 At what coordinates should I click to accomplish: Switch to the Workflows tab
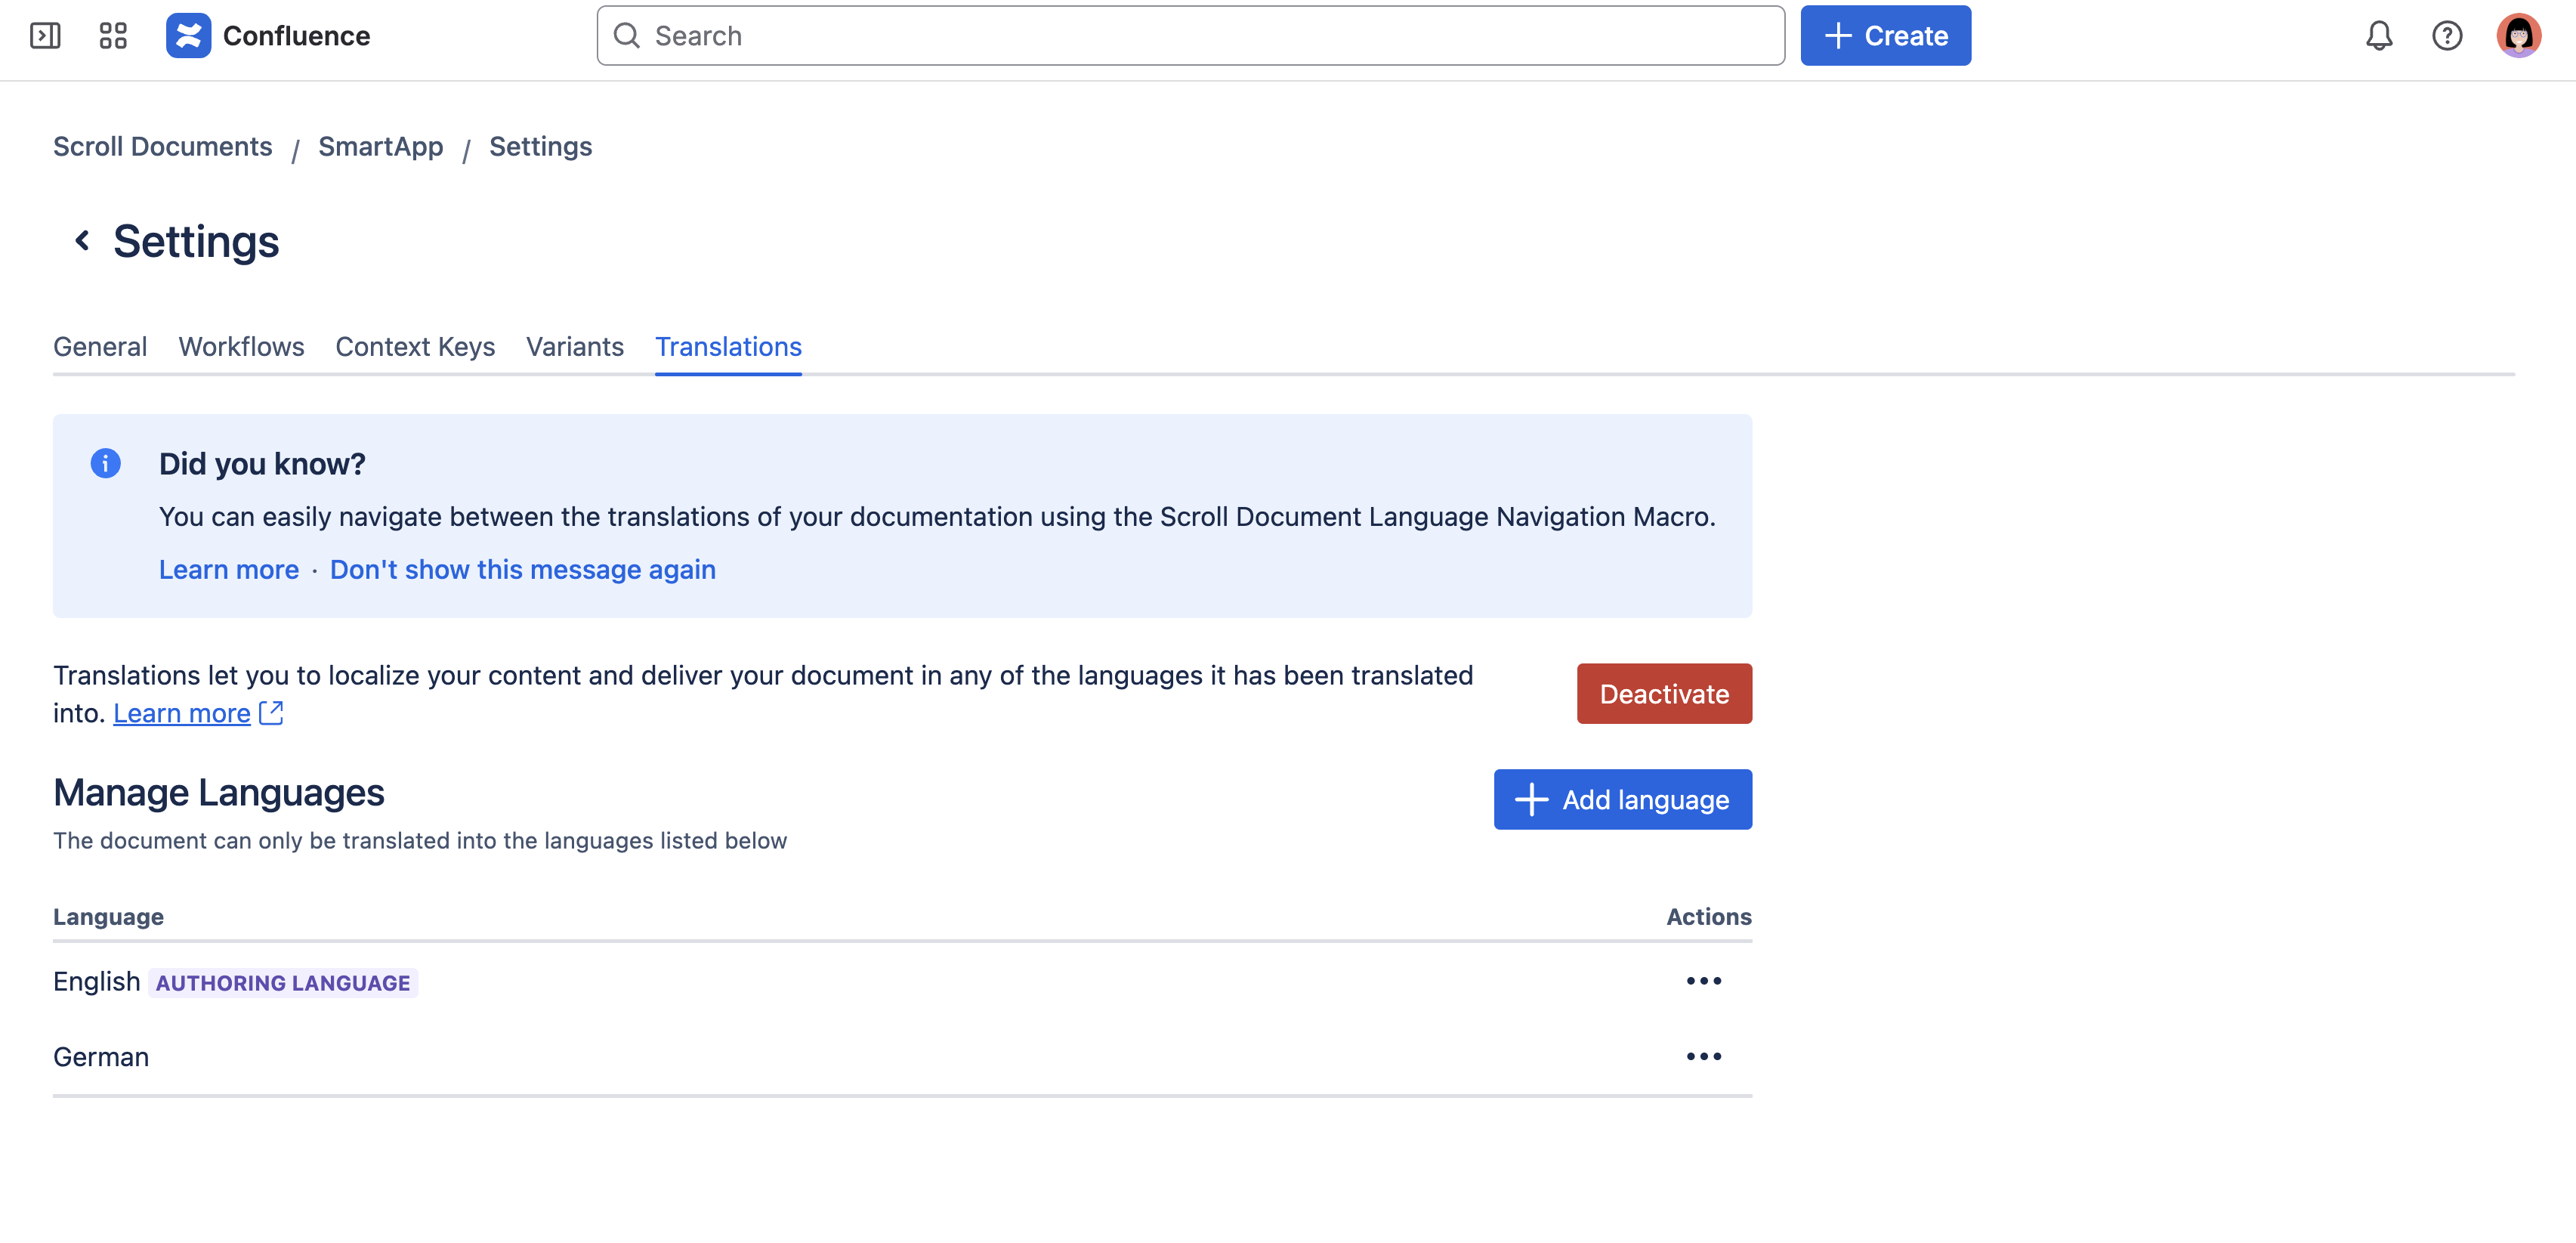(x=241, y=347)
